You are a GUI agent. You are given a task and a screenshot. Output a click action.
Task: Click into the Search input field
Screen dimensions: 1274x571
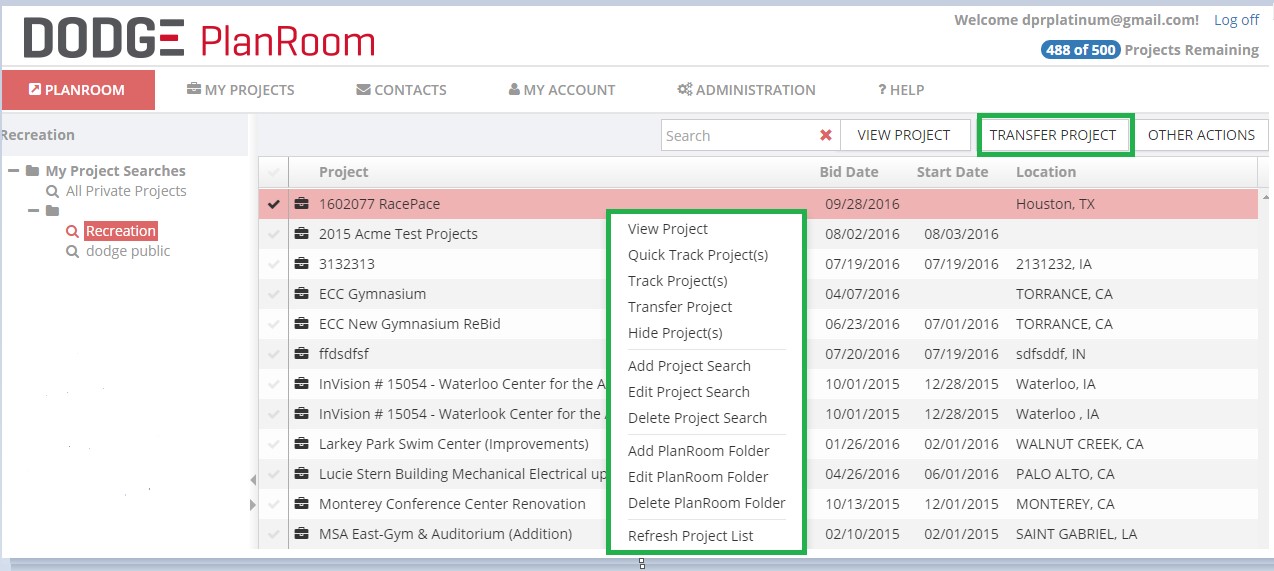pos(737,136)
